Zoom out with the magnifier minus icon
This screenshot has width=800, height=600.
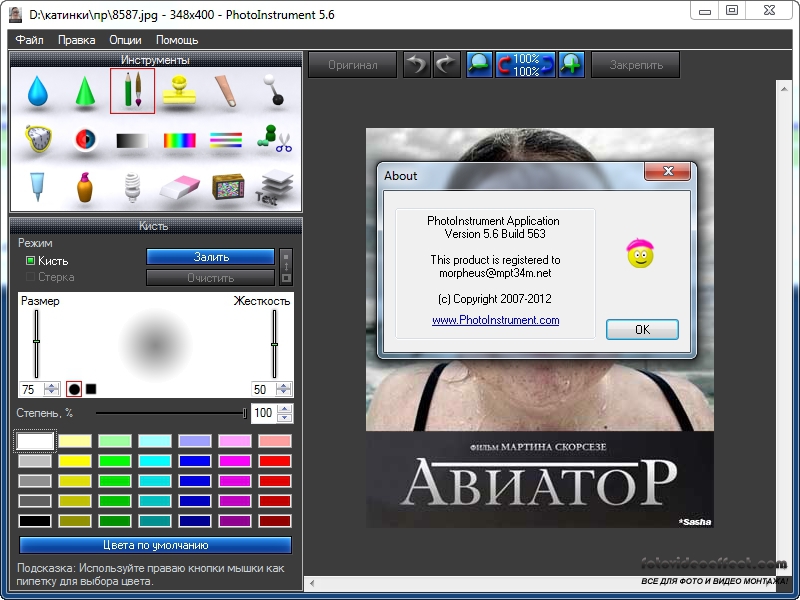[x=480, y=65]
